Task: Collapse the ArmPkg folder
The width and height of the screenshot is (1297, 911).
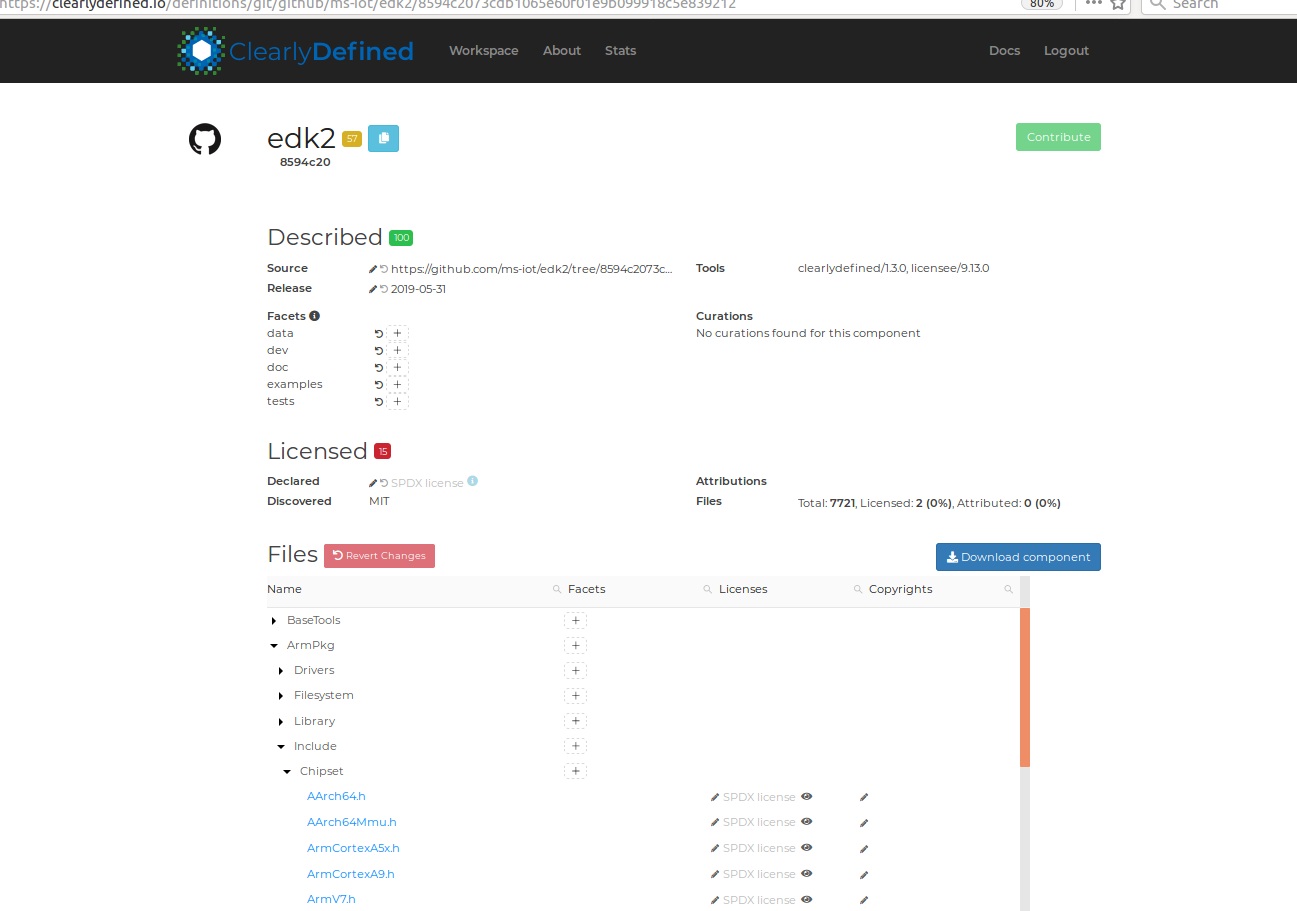Action: pos(274,645)
